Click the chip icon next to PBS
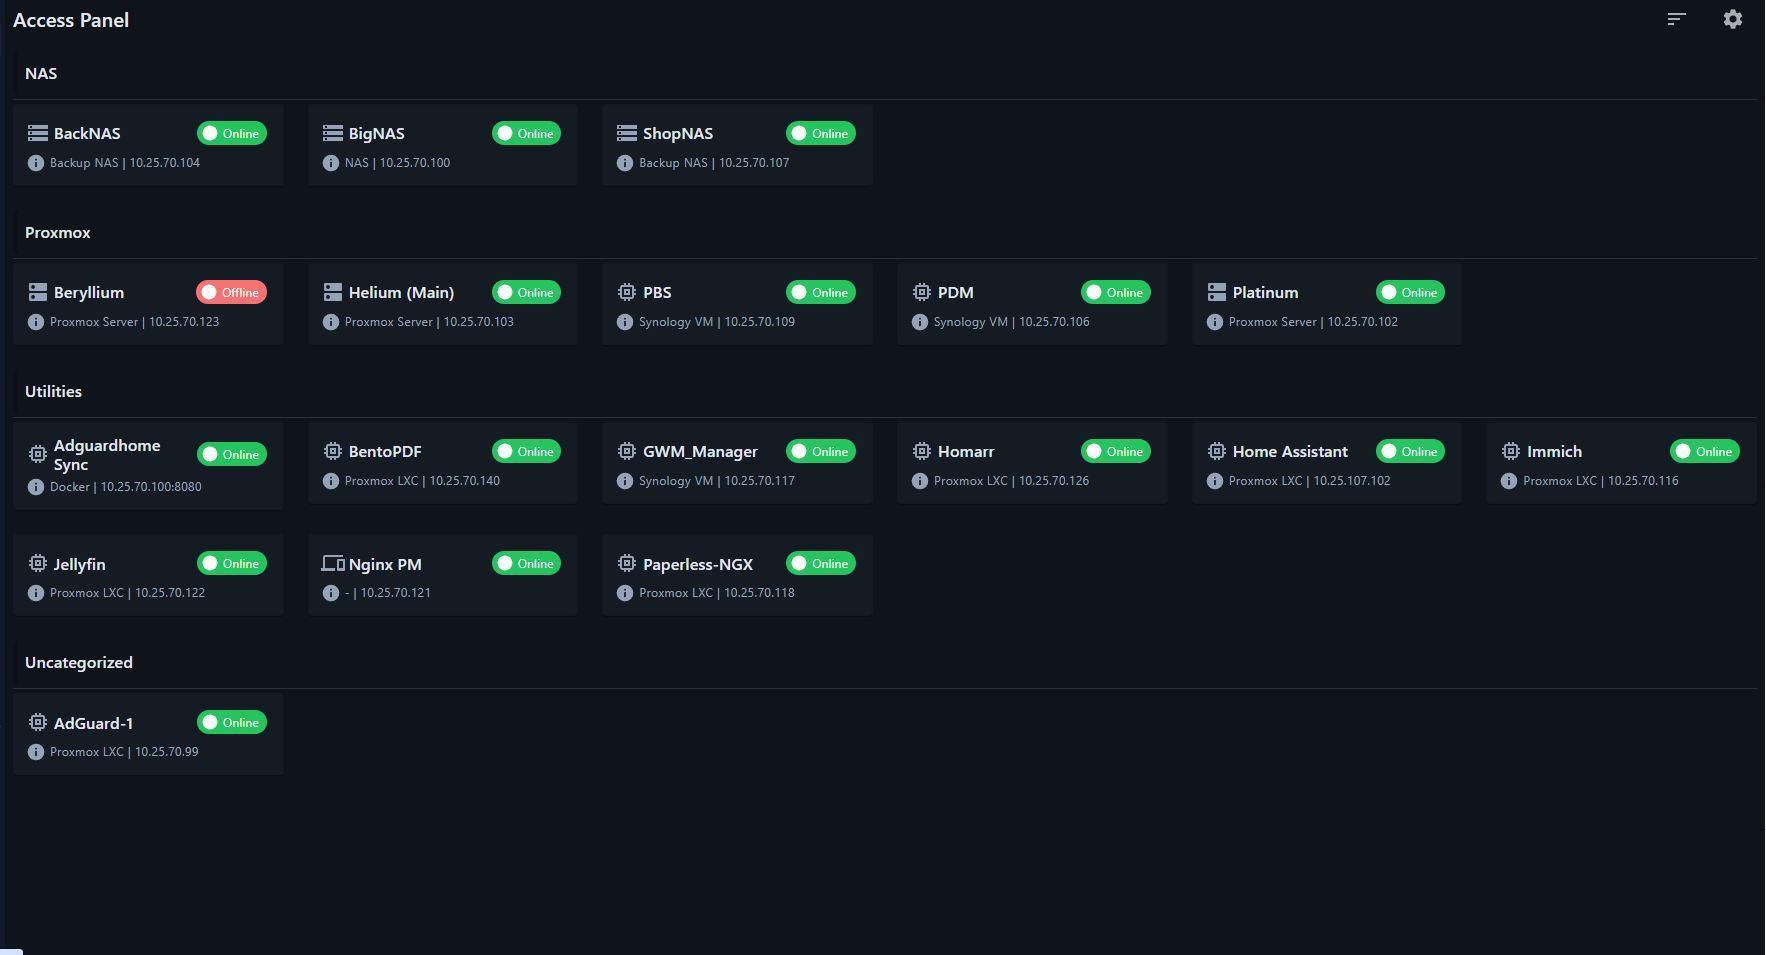The height and width of the screenshot is (955, 1766). coord(627,292)
